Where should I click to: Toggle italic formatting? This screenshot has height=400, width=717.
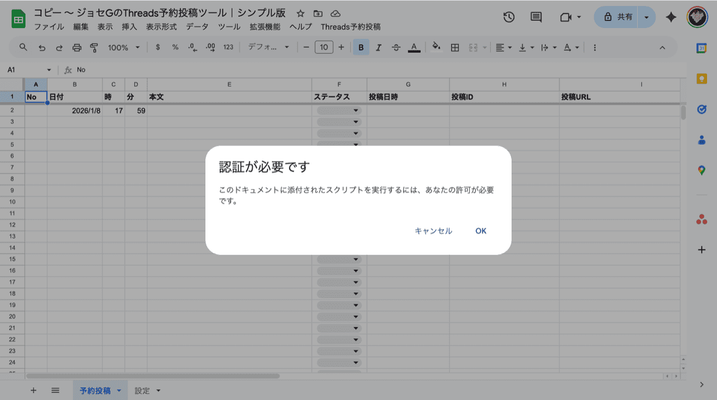(378, 48)
